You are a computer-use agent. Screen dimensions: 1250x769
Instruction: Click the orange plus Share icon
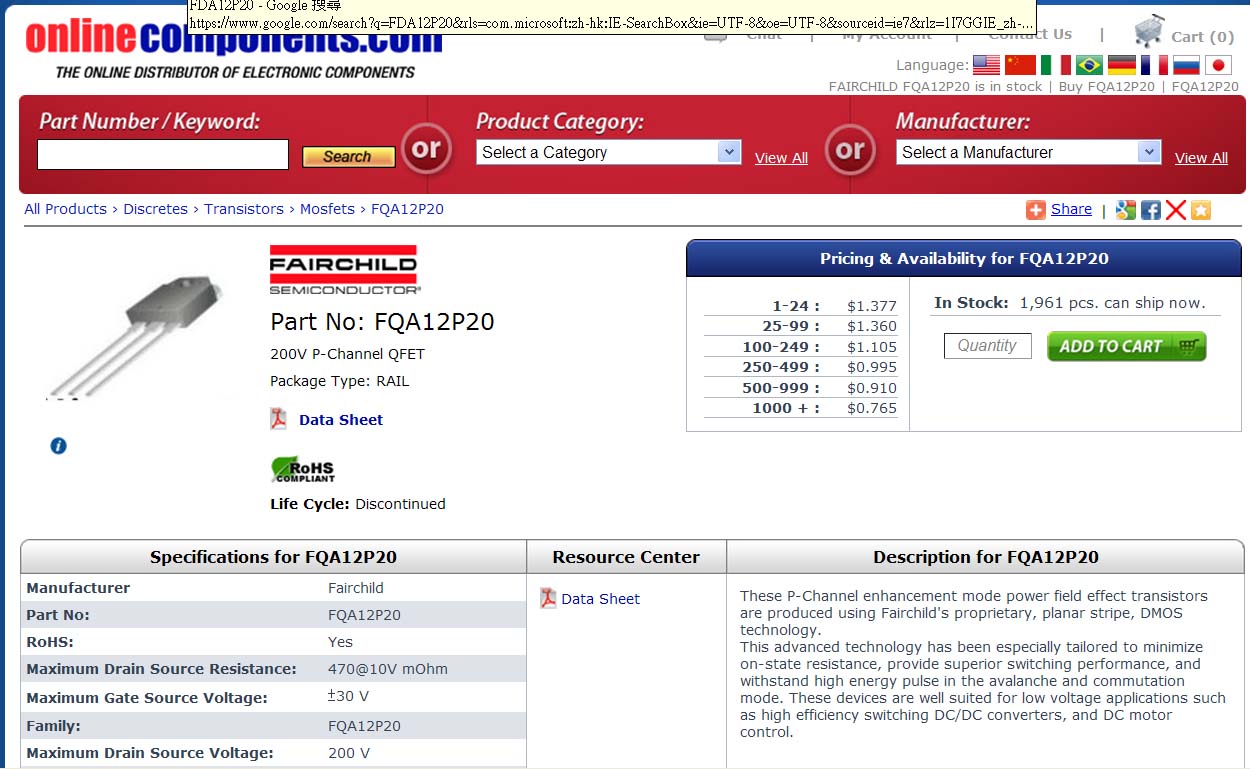(x=1035, y=209)
